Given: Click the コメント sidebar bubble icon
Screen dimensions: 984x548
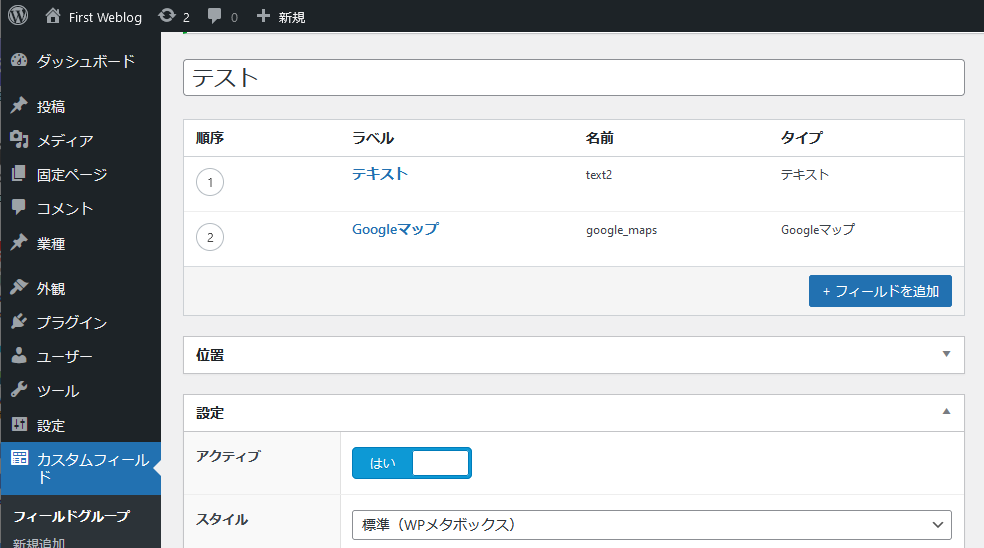Looking at the screenshot, I should [x=19, y=207].
